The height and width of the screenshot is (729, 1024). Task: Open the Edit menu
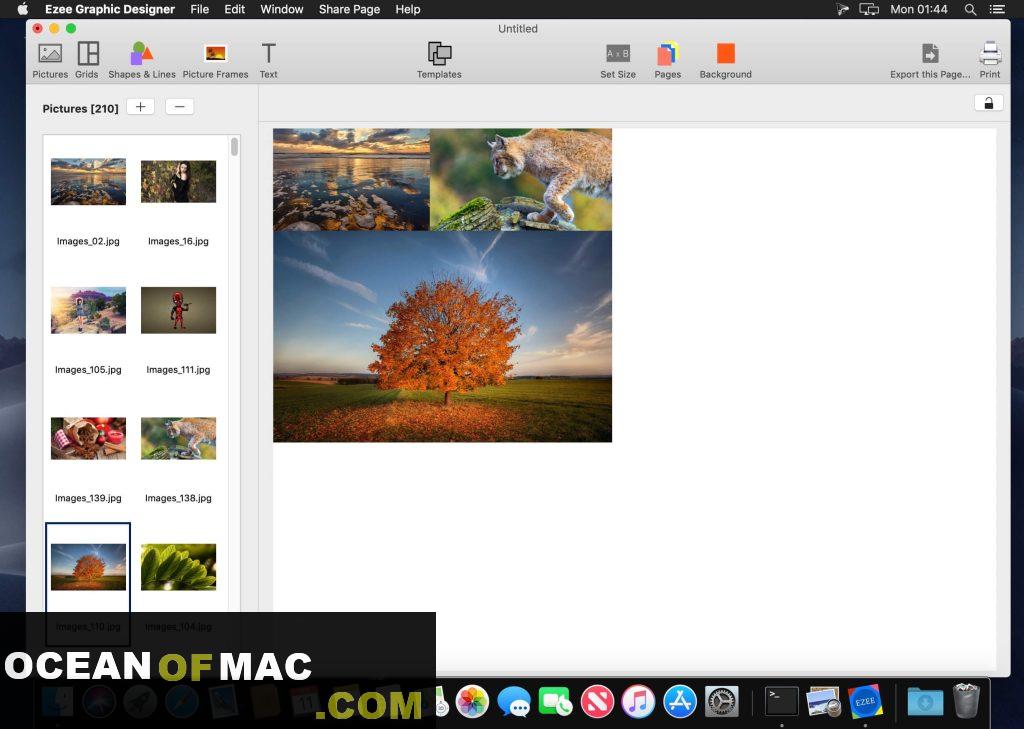click(x=234, y=9)
